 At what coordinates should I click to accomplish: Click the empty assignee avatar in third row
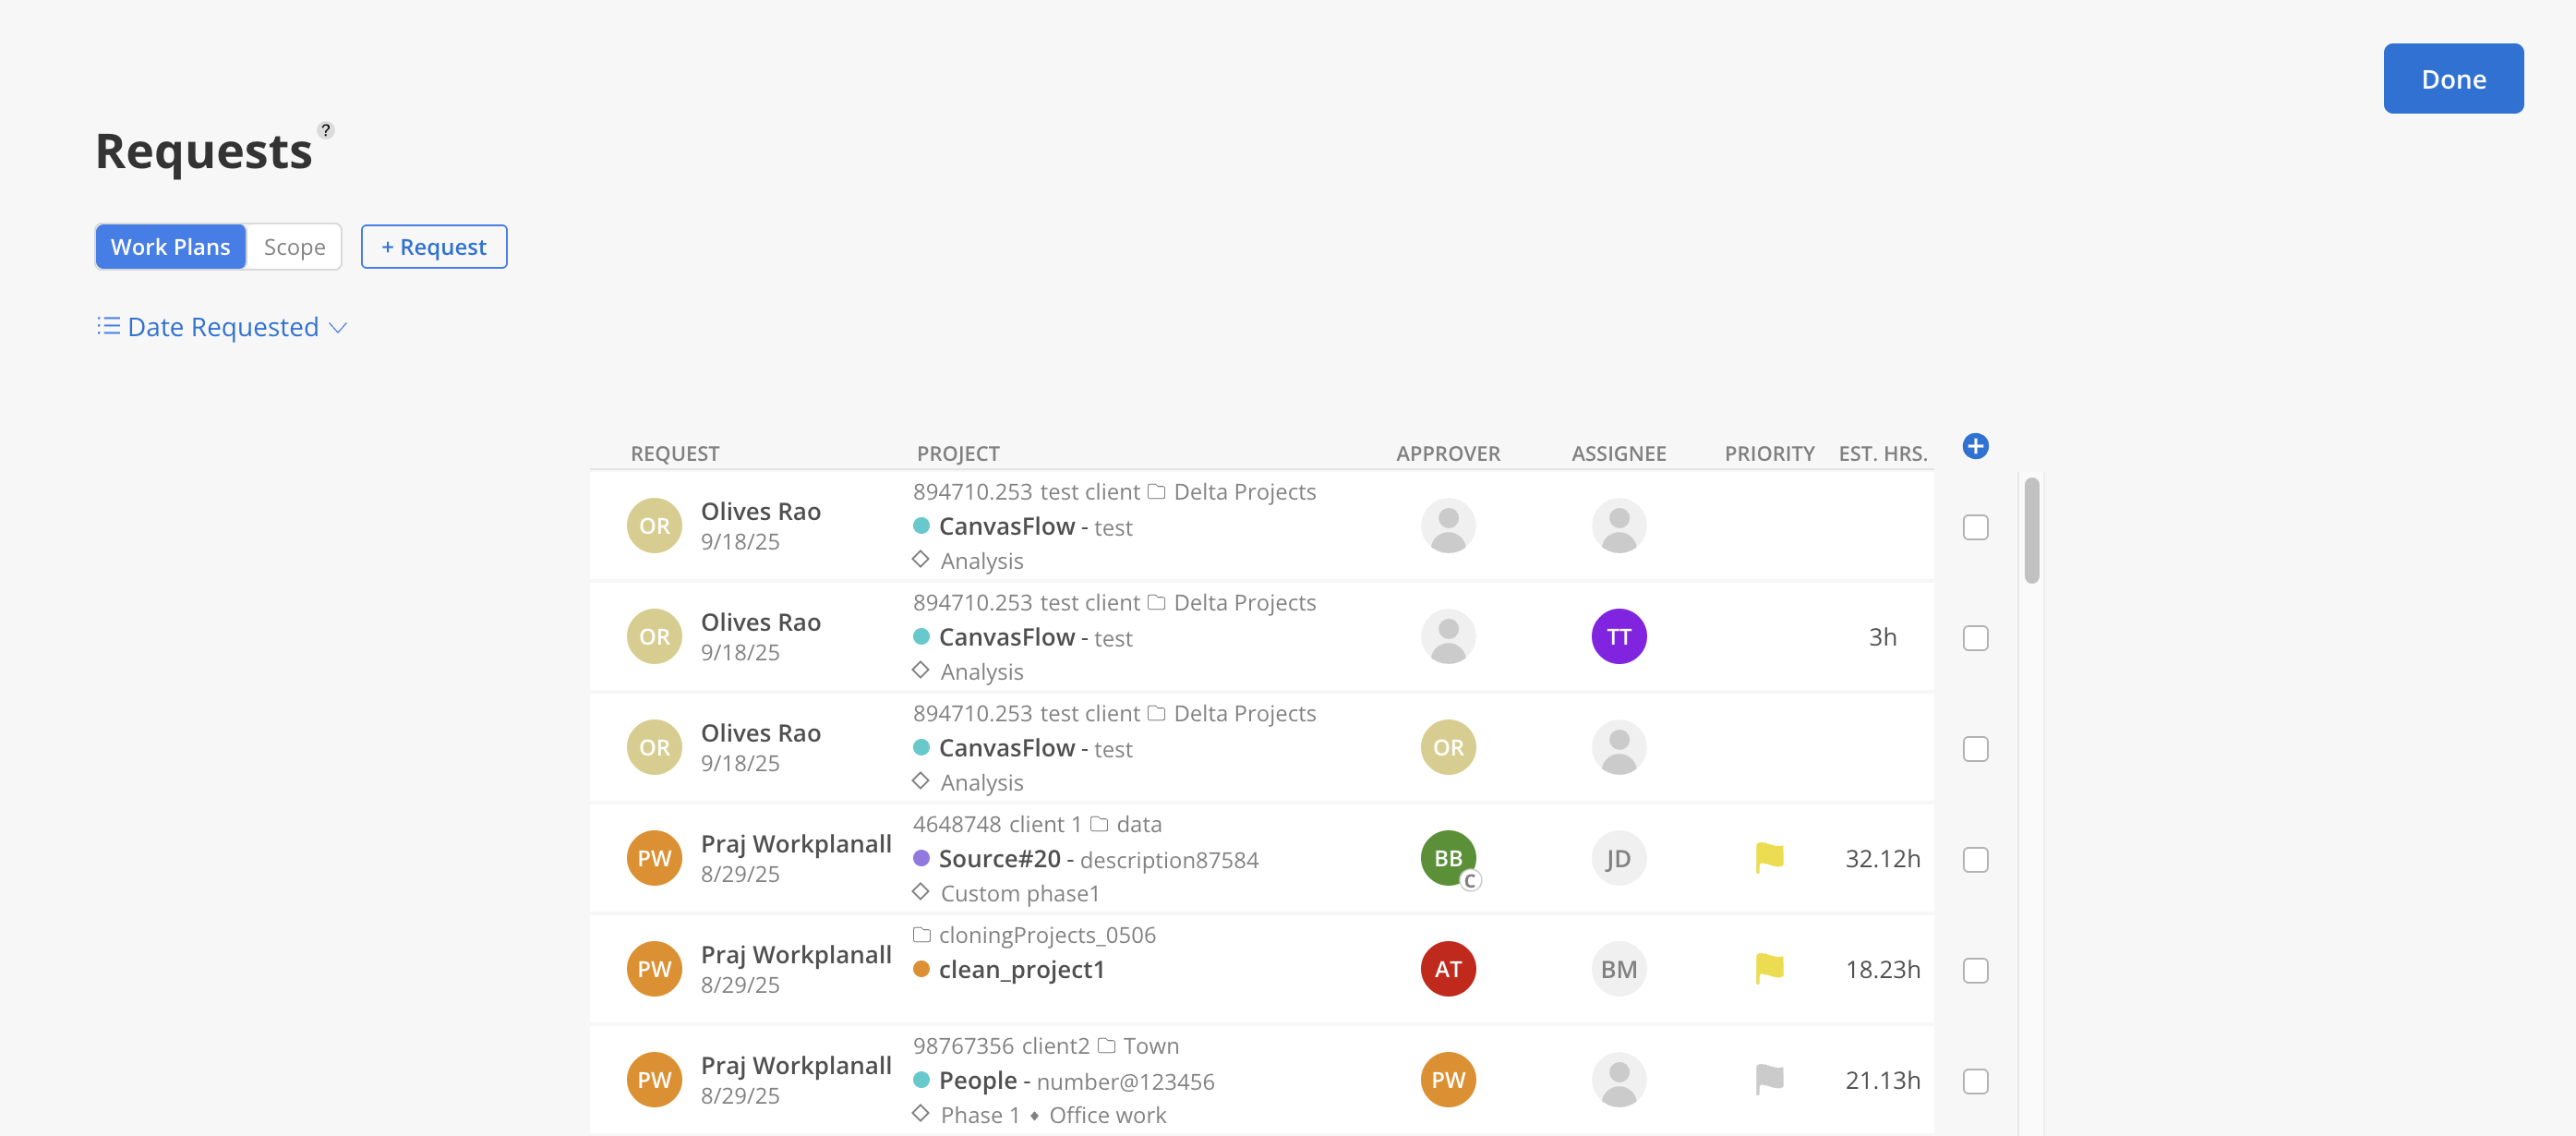1619,748
